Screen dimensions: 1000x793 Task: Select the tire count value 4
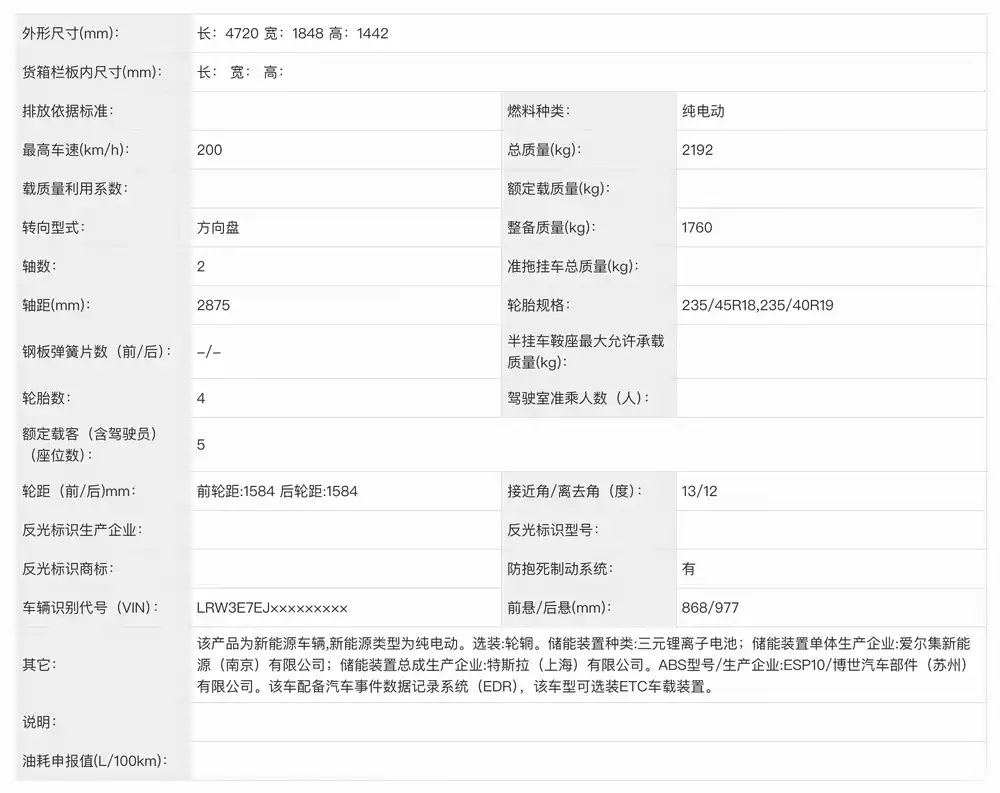[x=201, y=399]
